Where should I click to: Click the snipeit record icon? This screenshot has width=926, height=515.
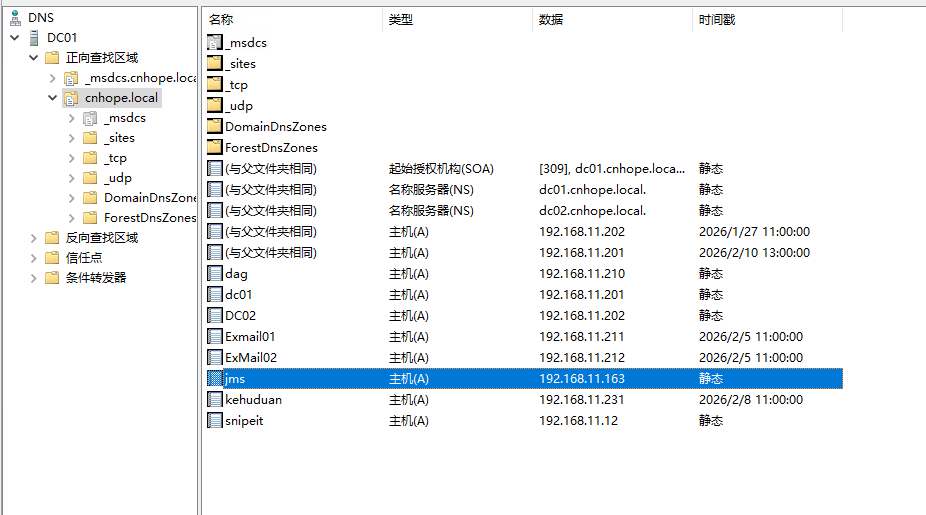tap(215, 421)
